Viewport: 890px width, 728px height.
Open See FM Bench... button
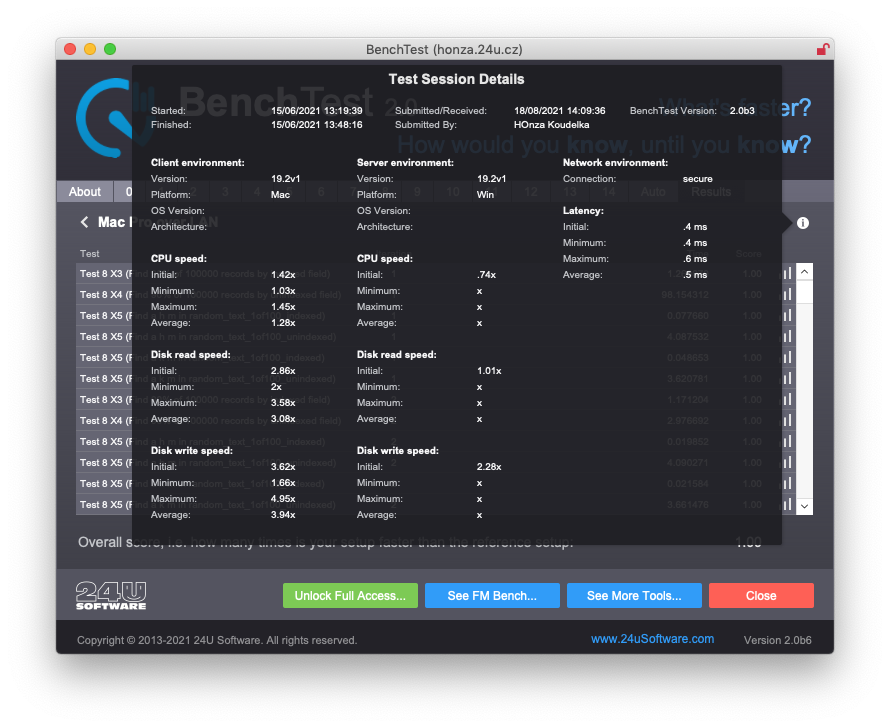pyautogui.click(x=492, y=596)
